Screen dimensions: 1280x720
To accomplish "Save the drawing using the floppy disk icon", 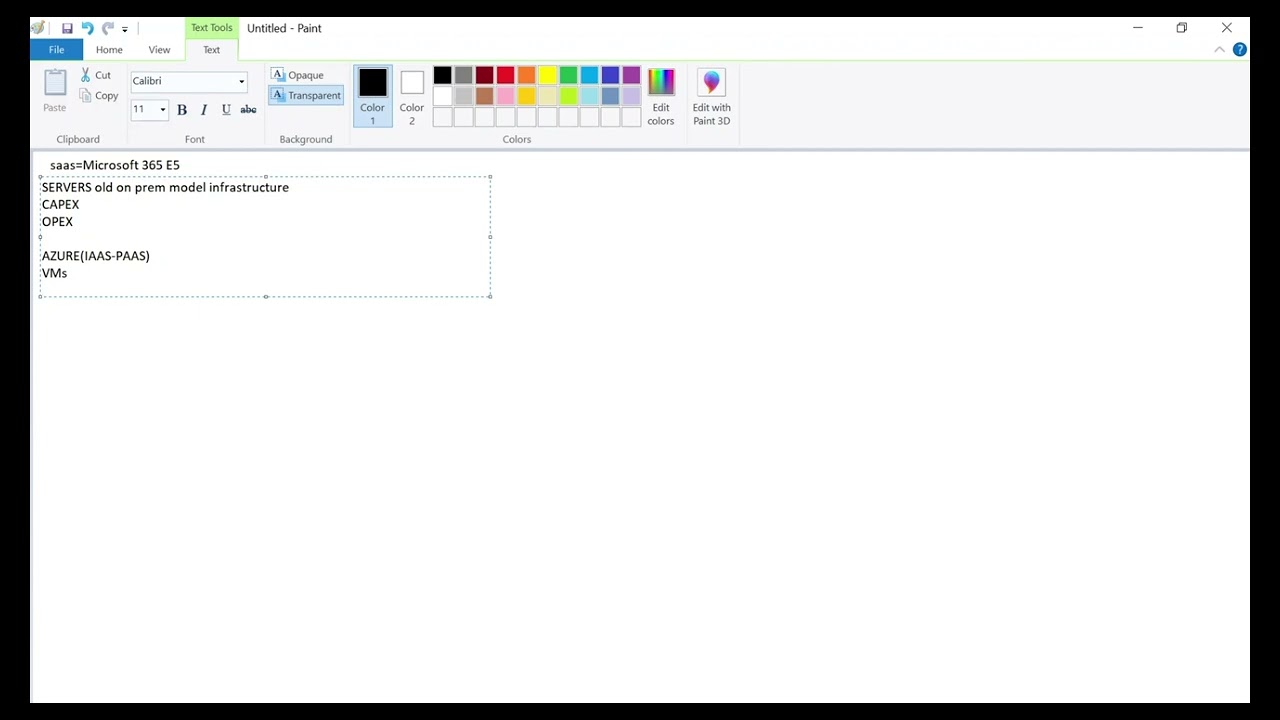I will [x=67, y=28].
